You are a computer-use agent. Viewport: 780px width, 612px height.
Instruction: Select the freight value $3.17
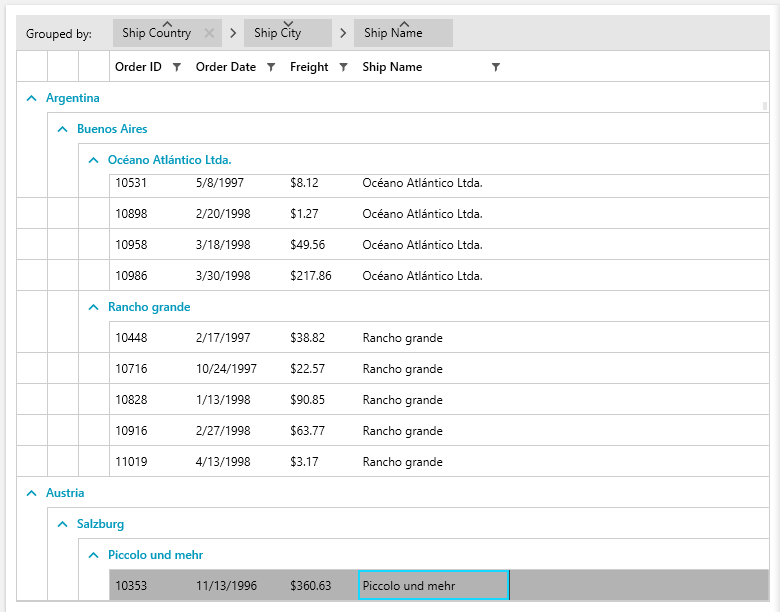[x=304, y=462]
